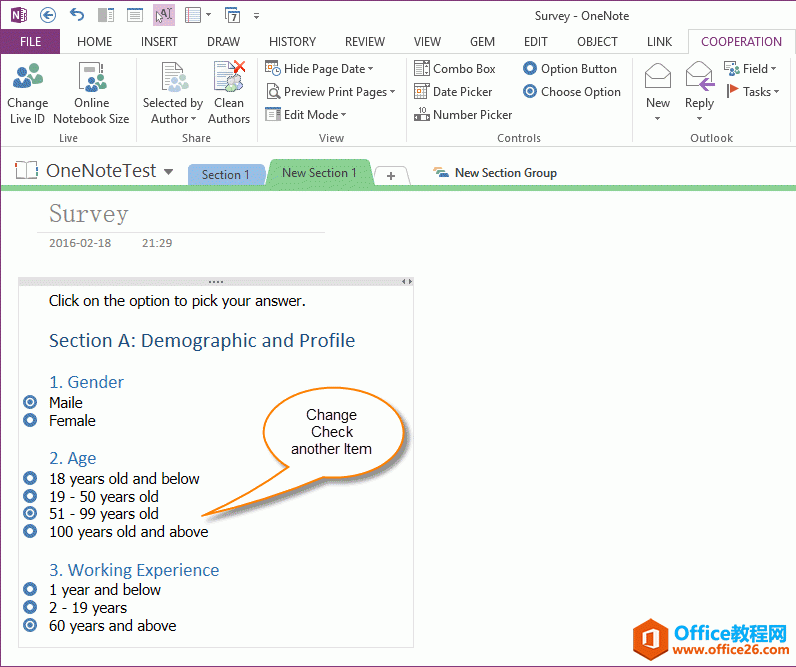Select the Female radio option
The height and width of the screenshot is (667, 796).
click(30, 420)
